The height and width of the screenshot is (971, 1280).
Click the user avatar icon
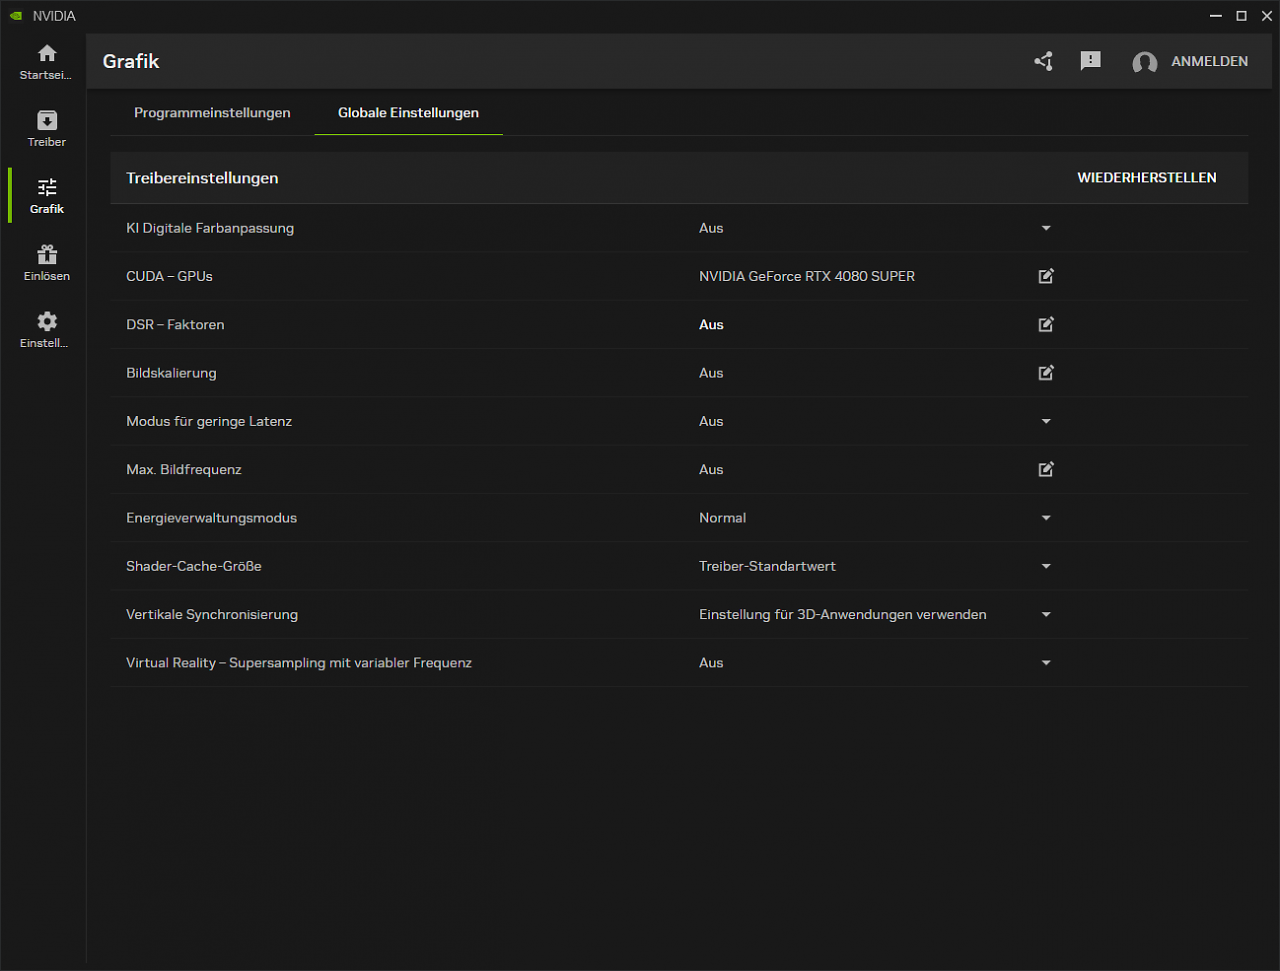[x=1145, y=62]
